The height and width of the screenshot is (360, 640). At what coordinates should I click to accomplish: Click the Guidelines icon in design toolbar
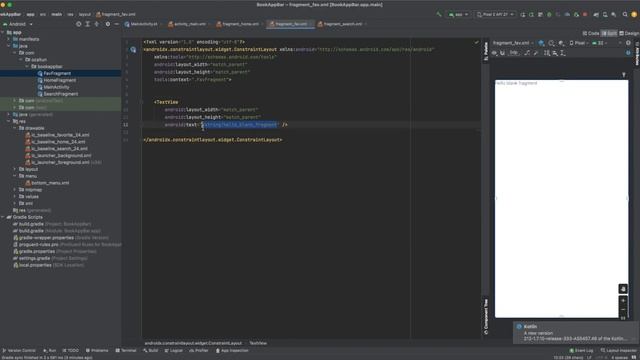click(563, 53)
